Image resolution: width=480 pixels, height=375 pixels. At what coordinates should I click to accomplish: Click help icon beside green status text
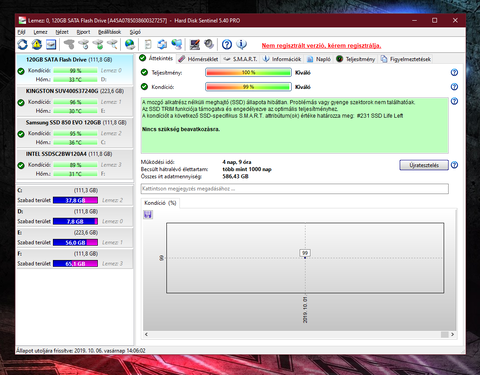454,101
